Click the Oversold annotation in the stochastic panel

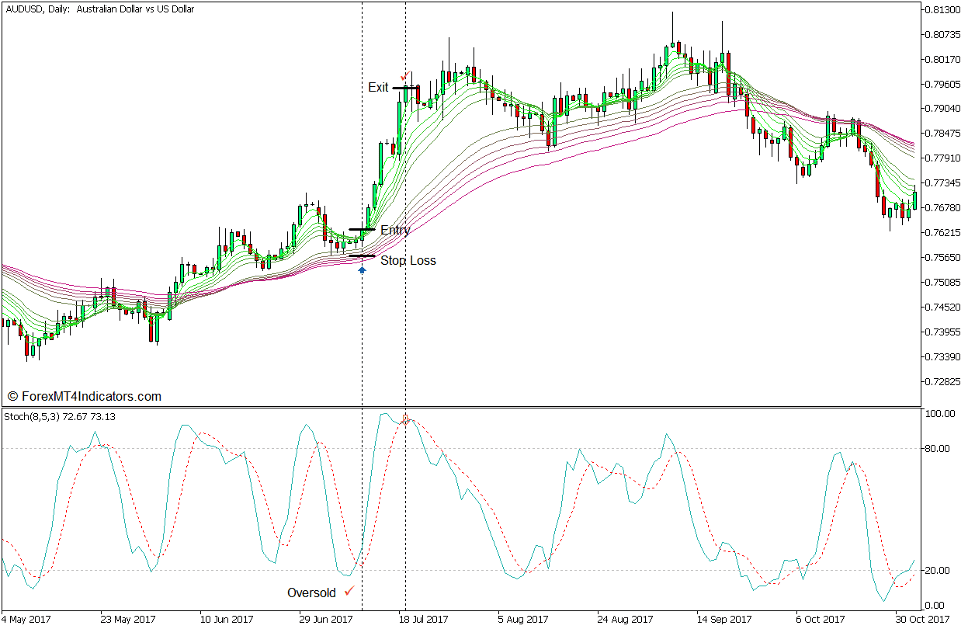pos(311,592)
